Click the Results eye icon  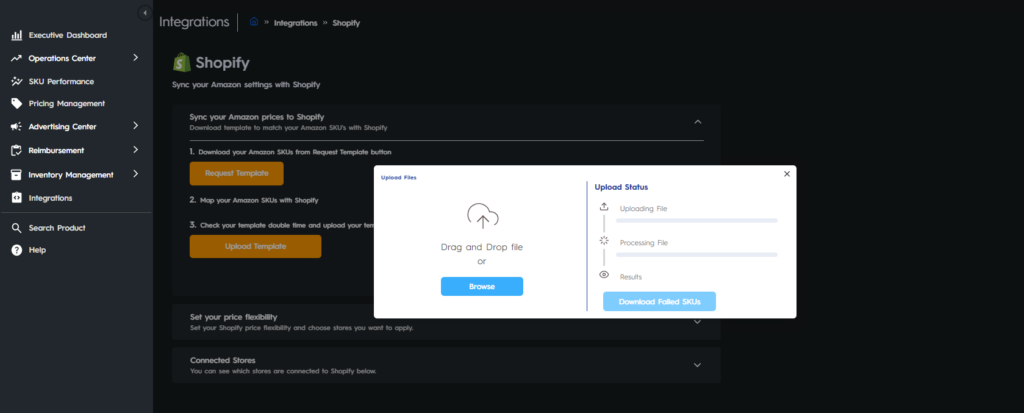604,274
